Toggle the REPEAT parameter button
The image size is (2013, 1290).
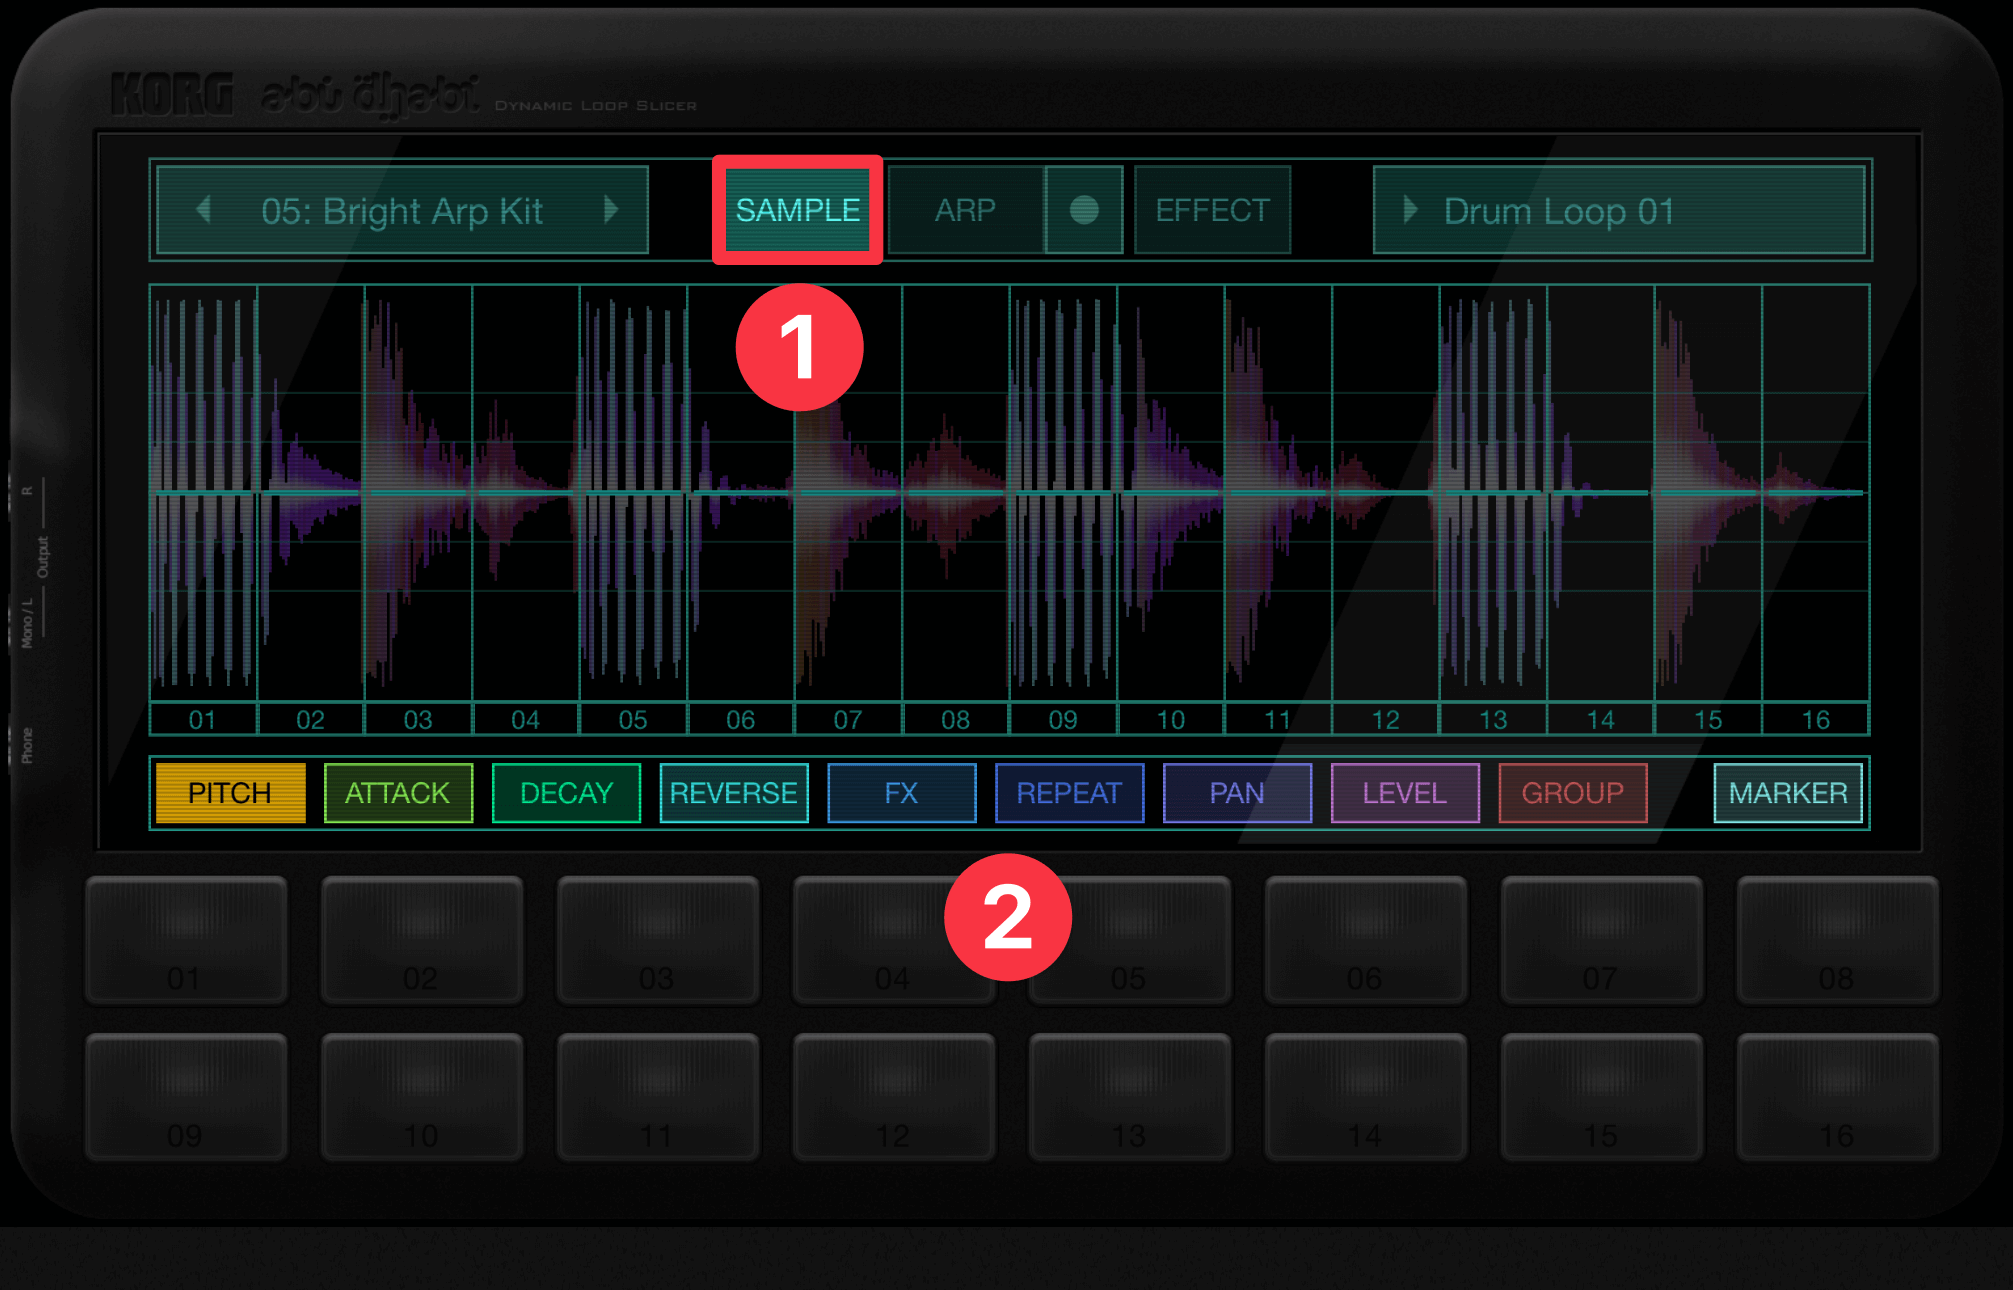pyautogui.click(x=1069, y=793)
